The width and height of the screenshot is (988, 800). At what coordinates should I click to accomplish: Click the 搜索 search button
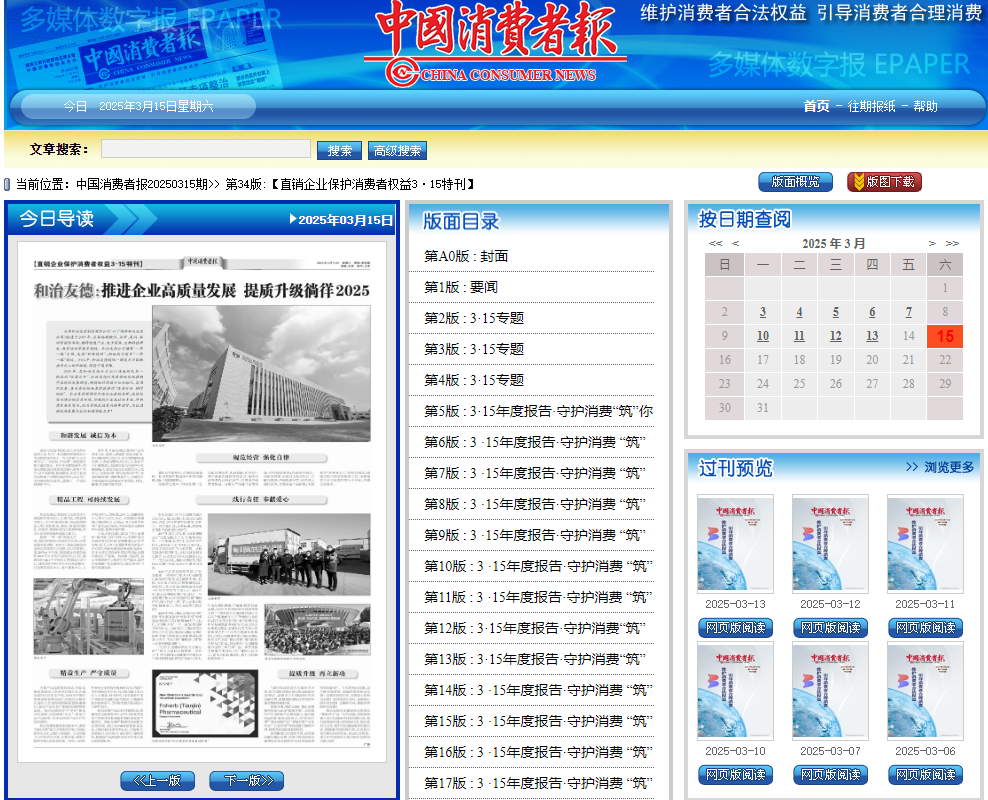point(339,151)
